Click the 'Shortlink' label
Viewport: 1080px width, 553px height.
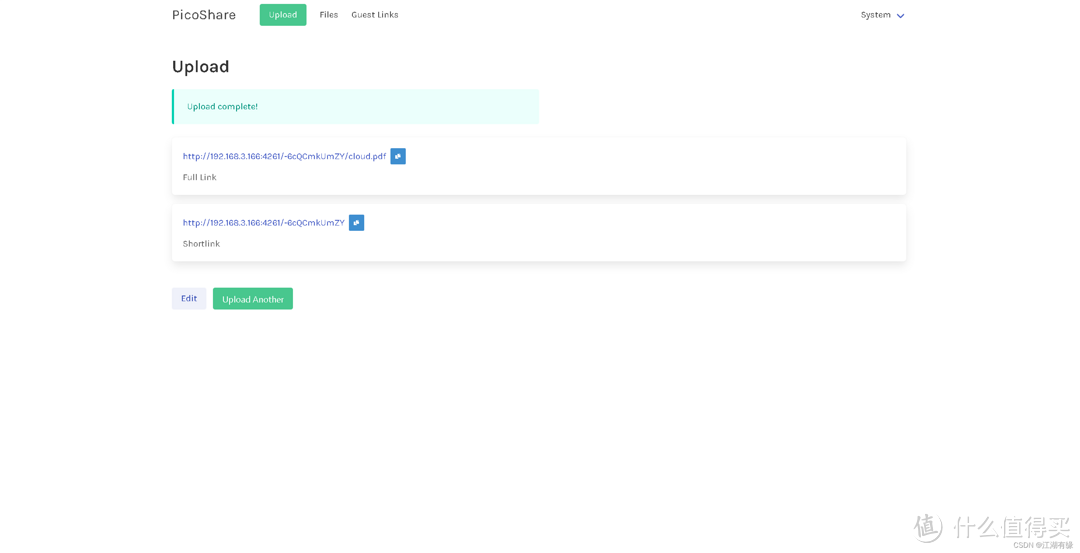coord(201,244)
